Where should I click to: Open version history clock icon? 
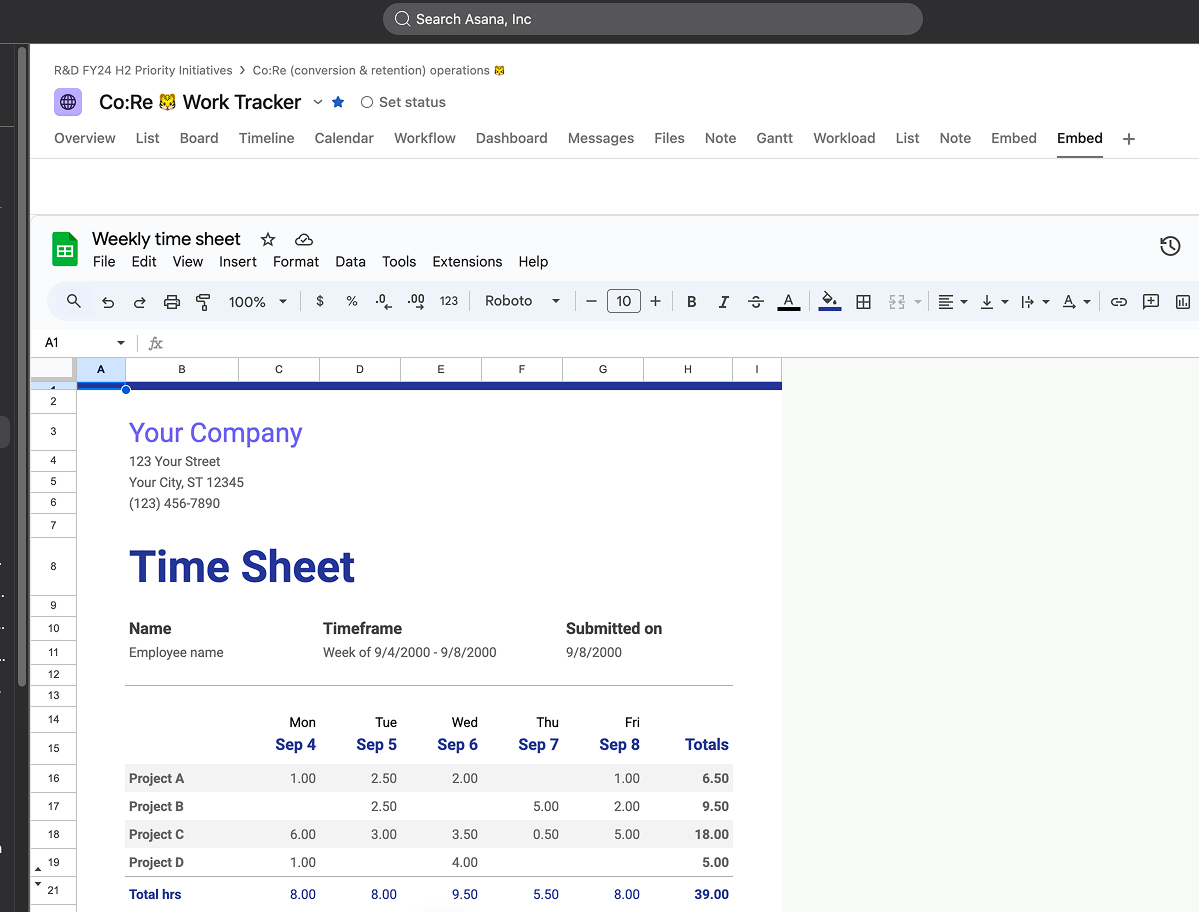pyautogui.click(x=1169, y=246)
